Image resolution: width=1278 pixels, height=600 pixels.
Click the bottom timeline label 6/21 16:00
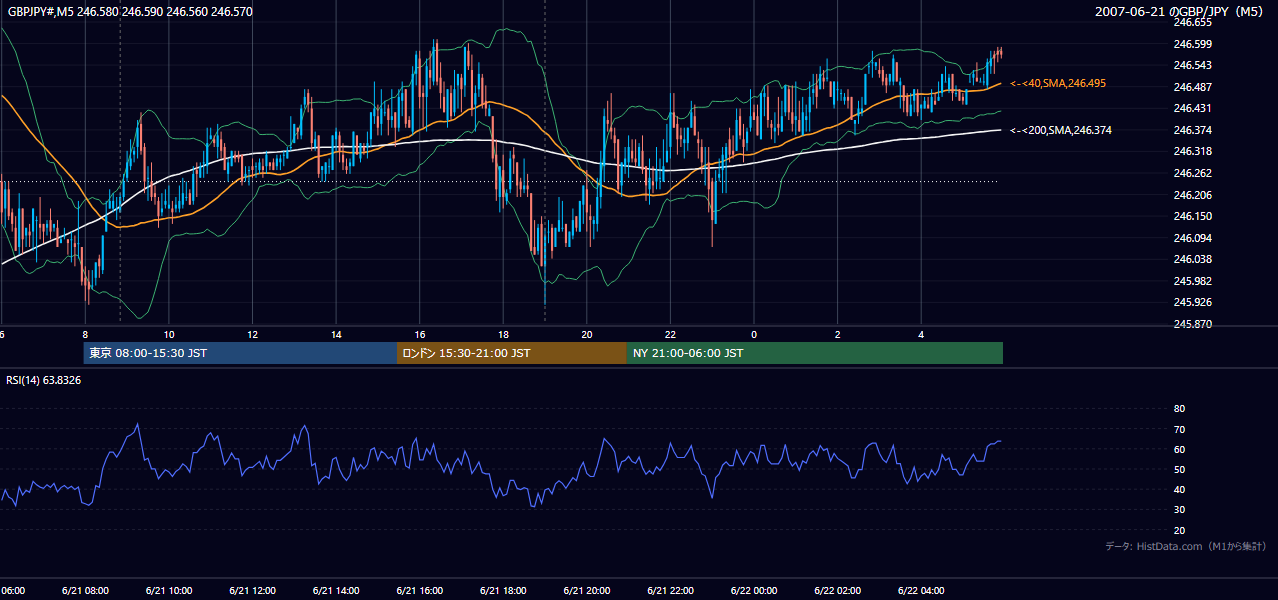419,591
